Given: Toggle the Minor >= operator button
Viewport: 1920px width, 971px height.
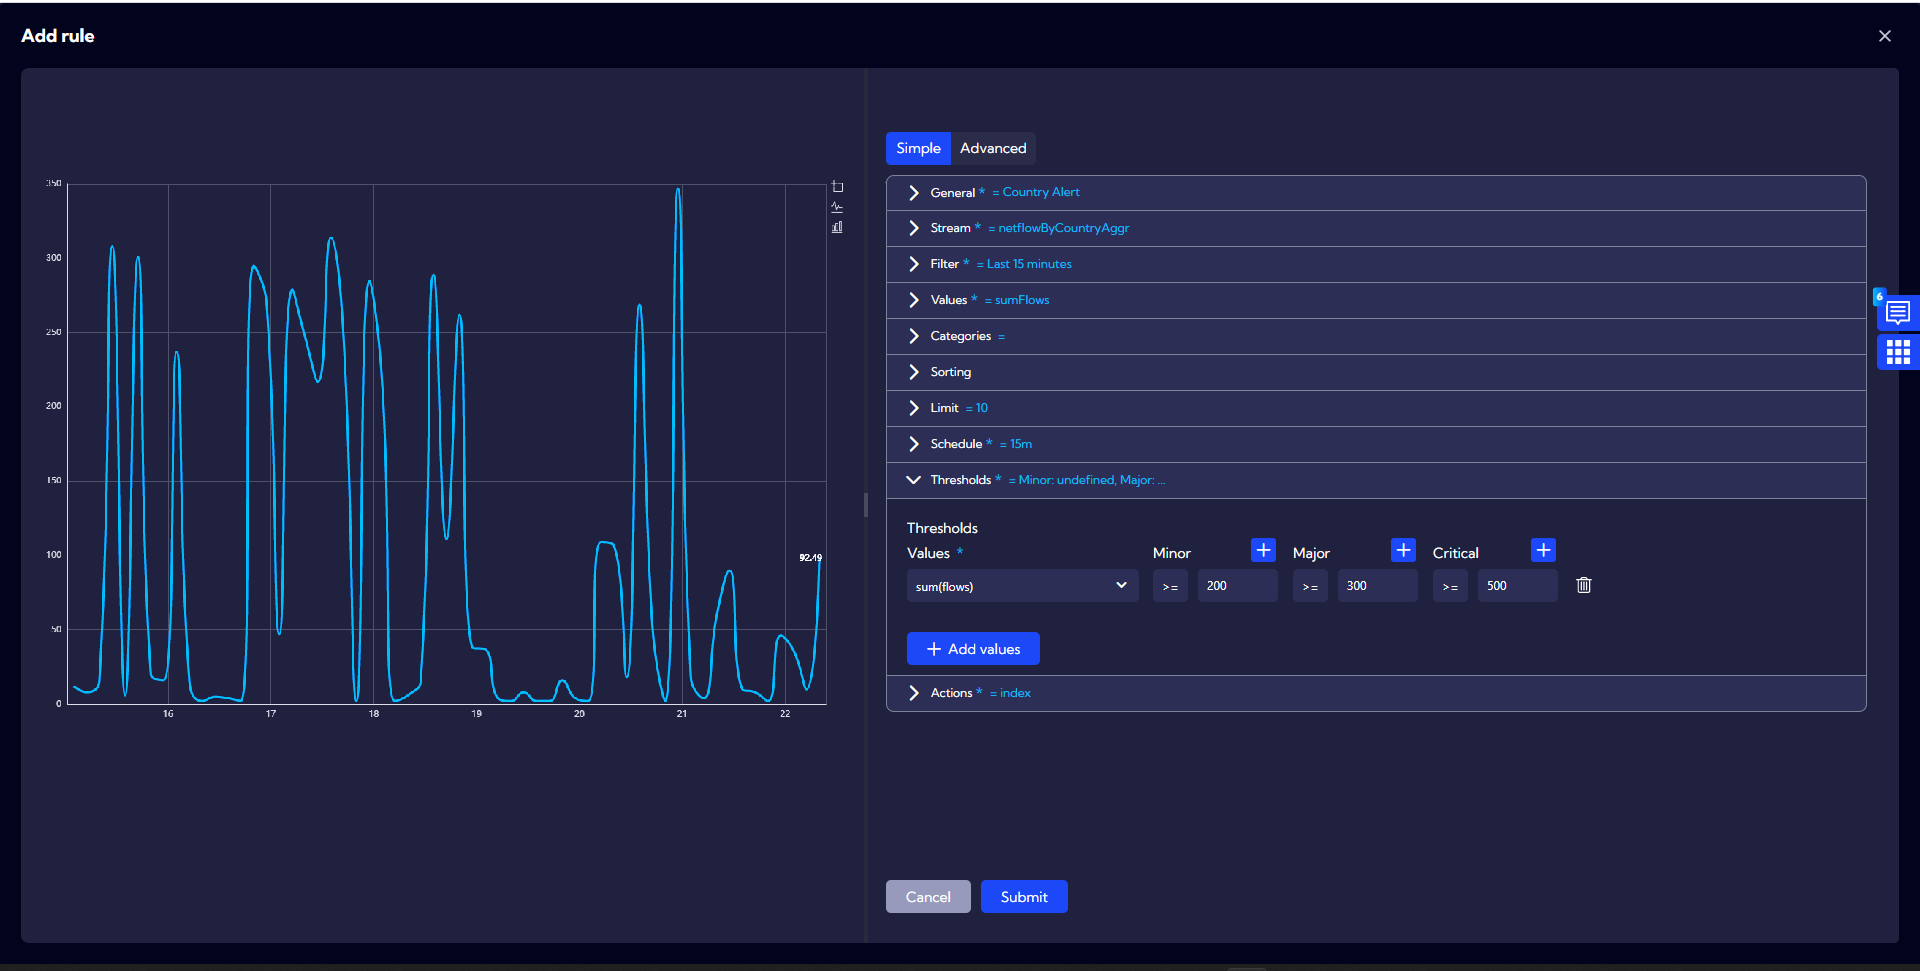Looking at the screenshot, I should [1170, 587].
